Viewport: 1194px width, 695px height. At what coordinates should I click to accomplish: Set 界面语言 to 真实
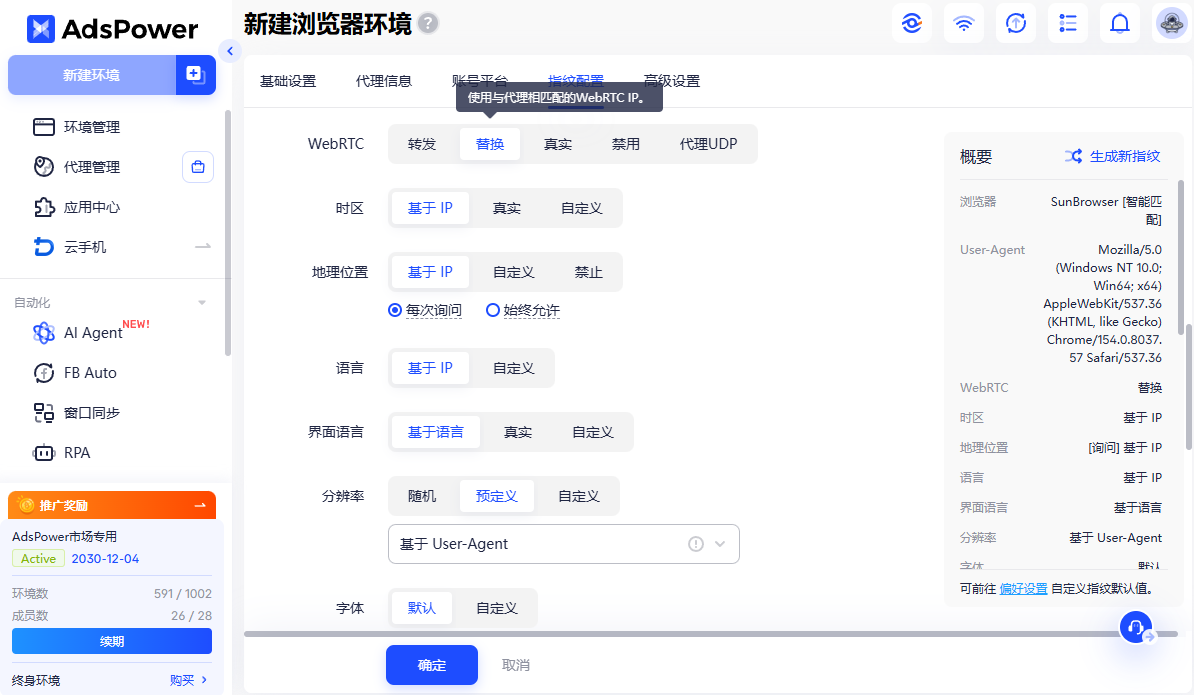(518, 432)
